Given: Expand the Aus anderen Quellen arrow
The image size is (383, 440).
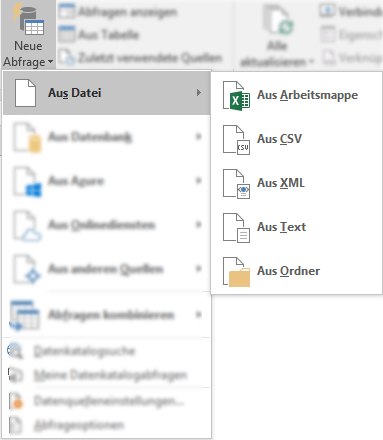Looking at the screenshot, I should point(199,268).
